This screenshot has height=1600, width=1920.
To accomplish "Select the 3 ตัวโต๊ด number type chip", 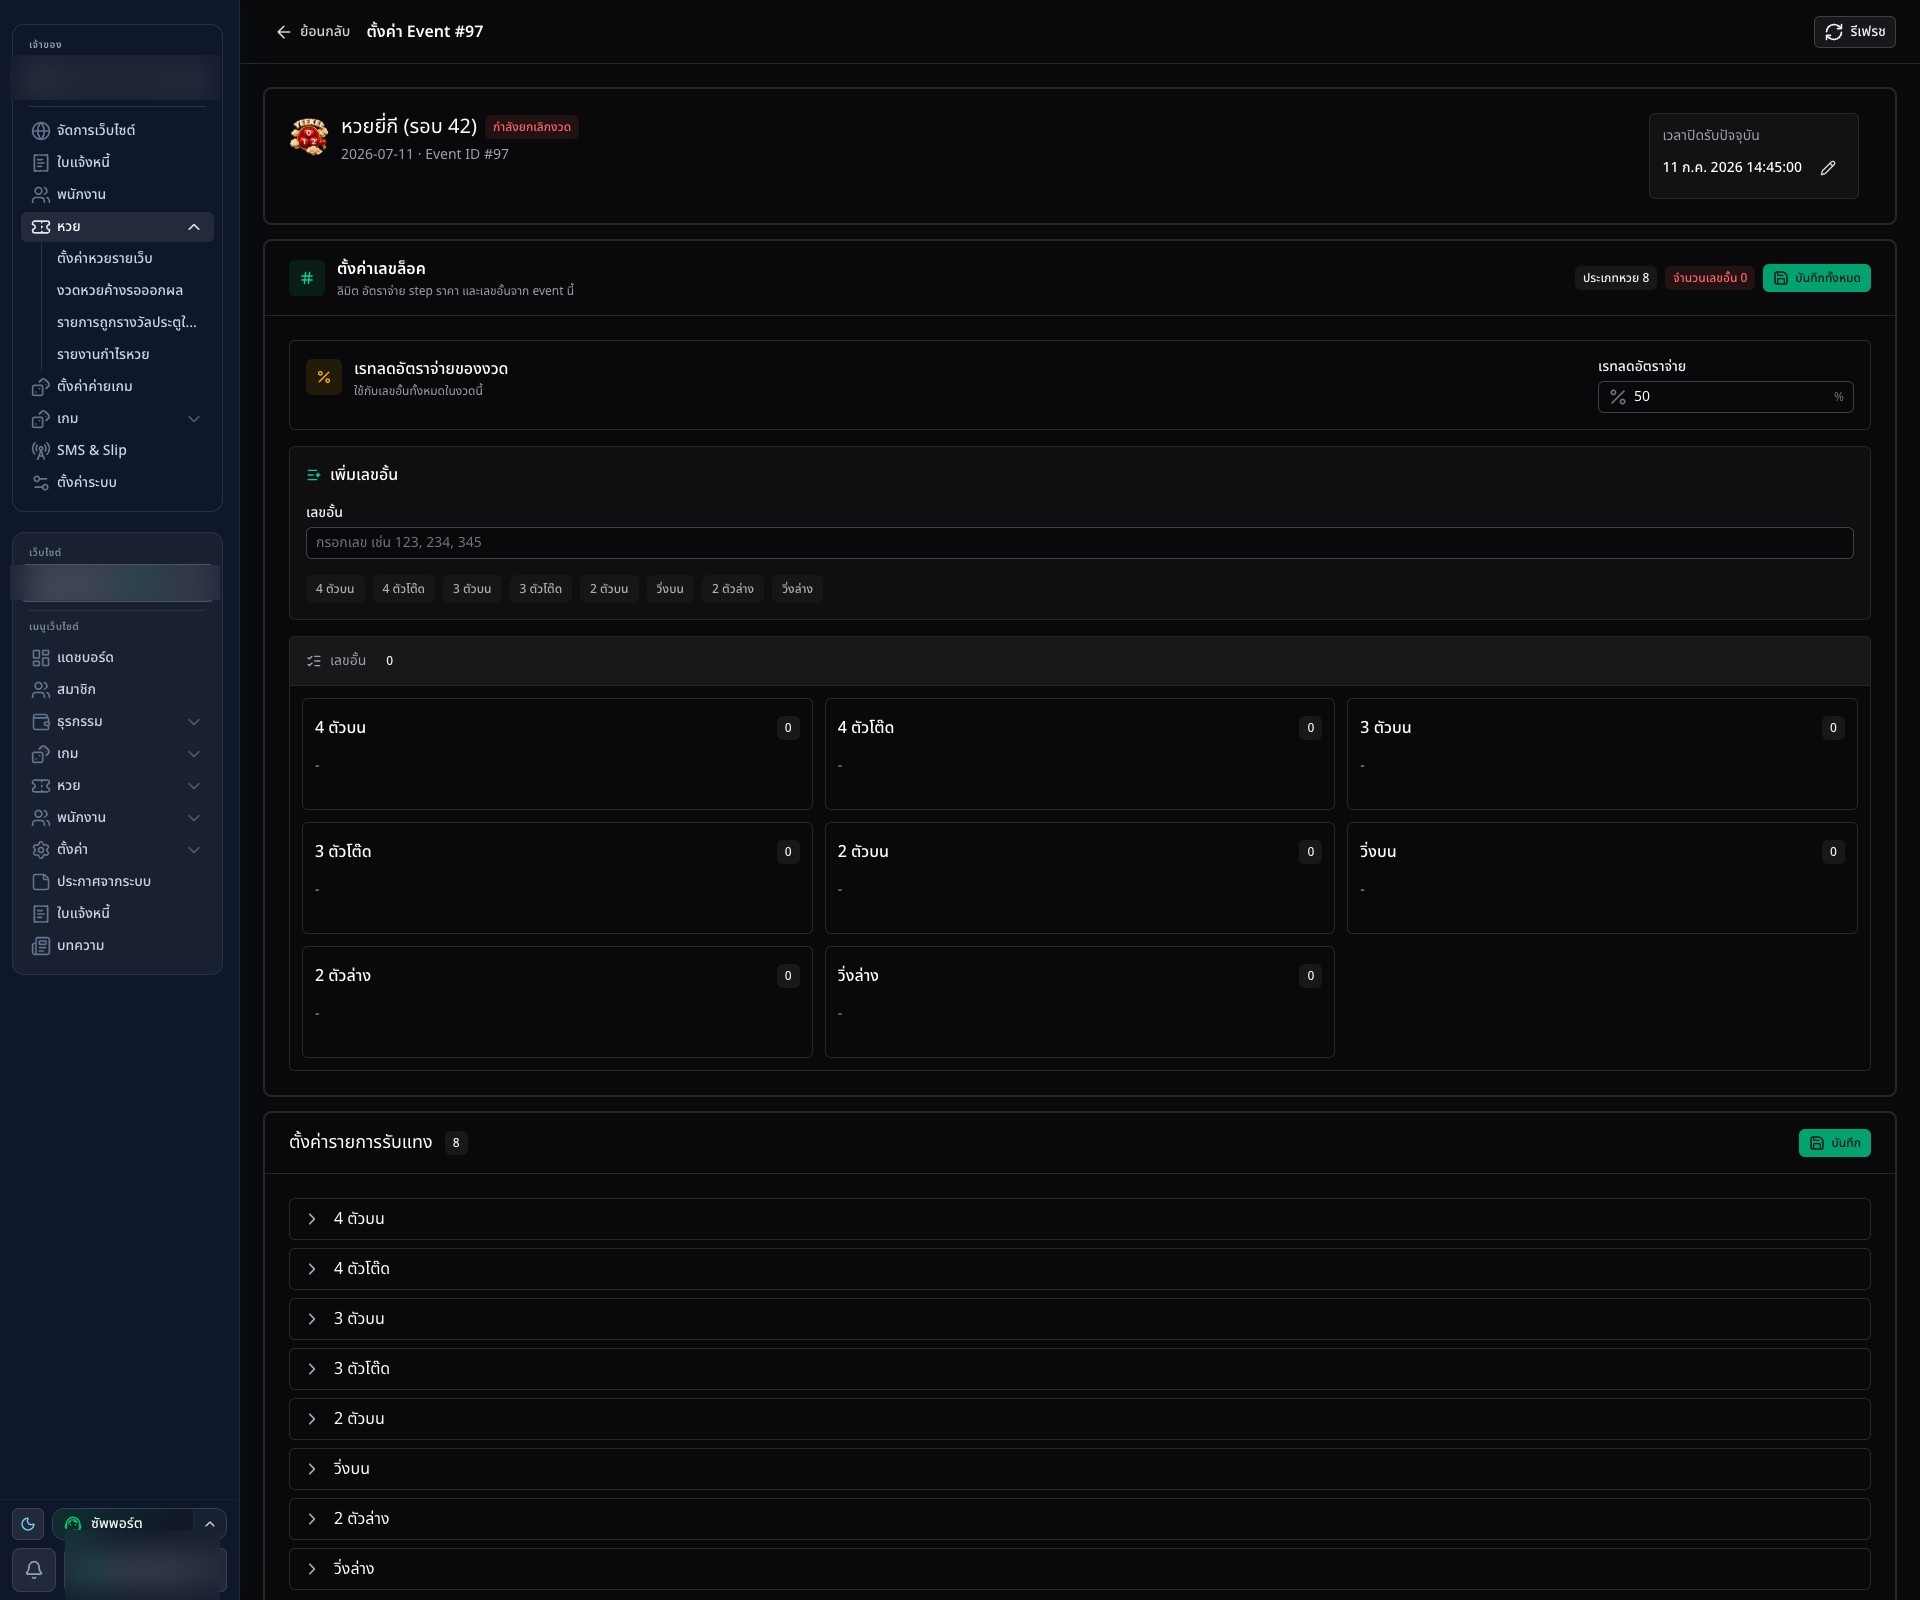I will click(x=540, y=589).
